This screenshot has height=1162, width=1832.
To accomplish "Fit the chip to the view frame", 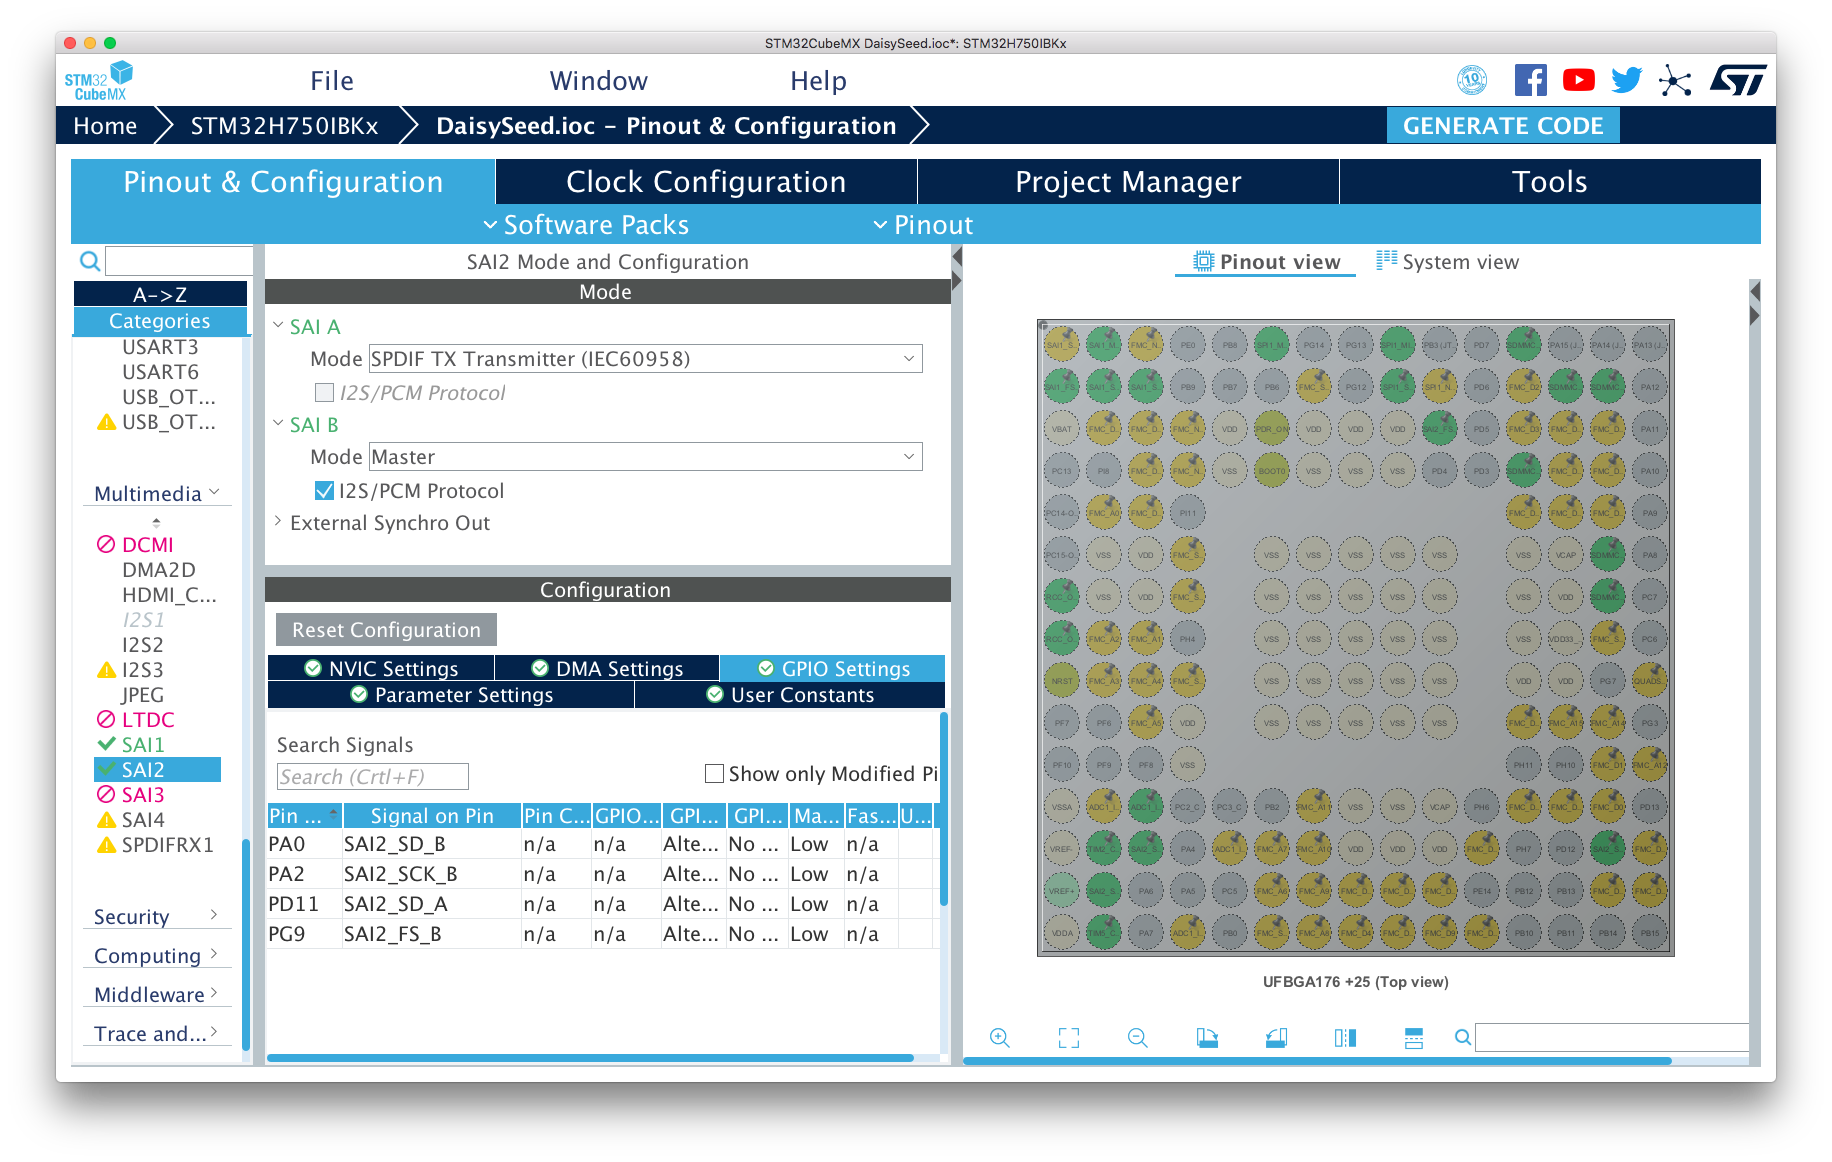I will pyautogui.click(x=1069, y=1038).
